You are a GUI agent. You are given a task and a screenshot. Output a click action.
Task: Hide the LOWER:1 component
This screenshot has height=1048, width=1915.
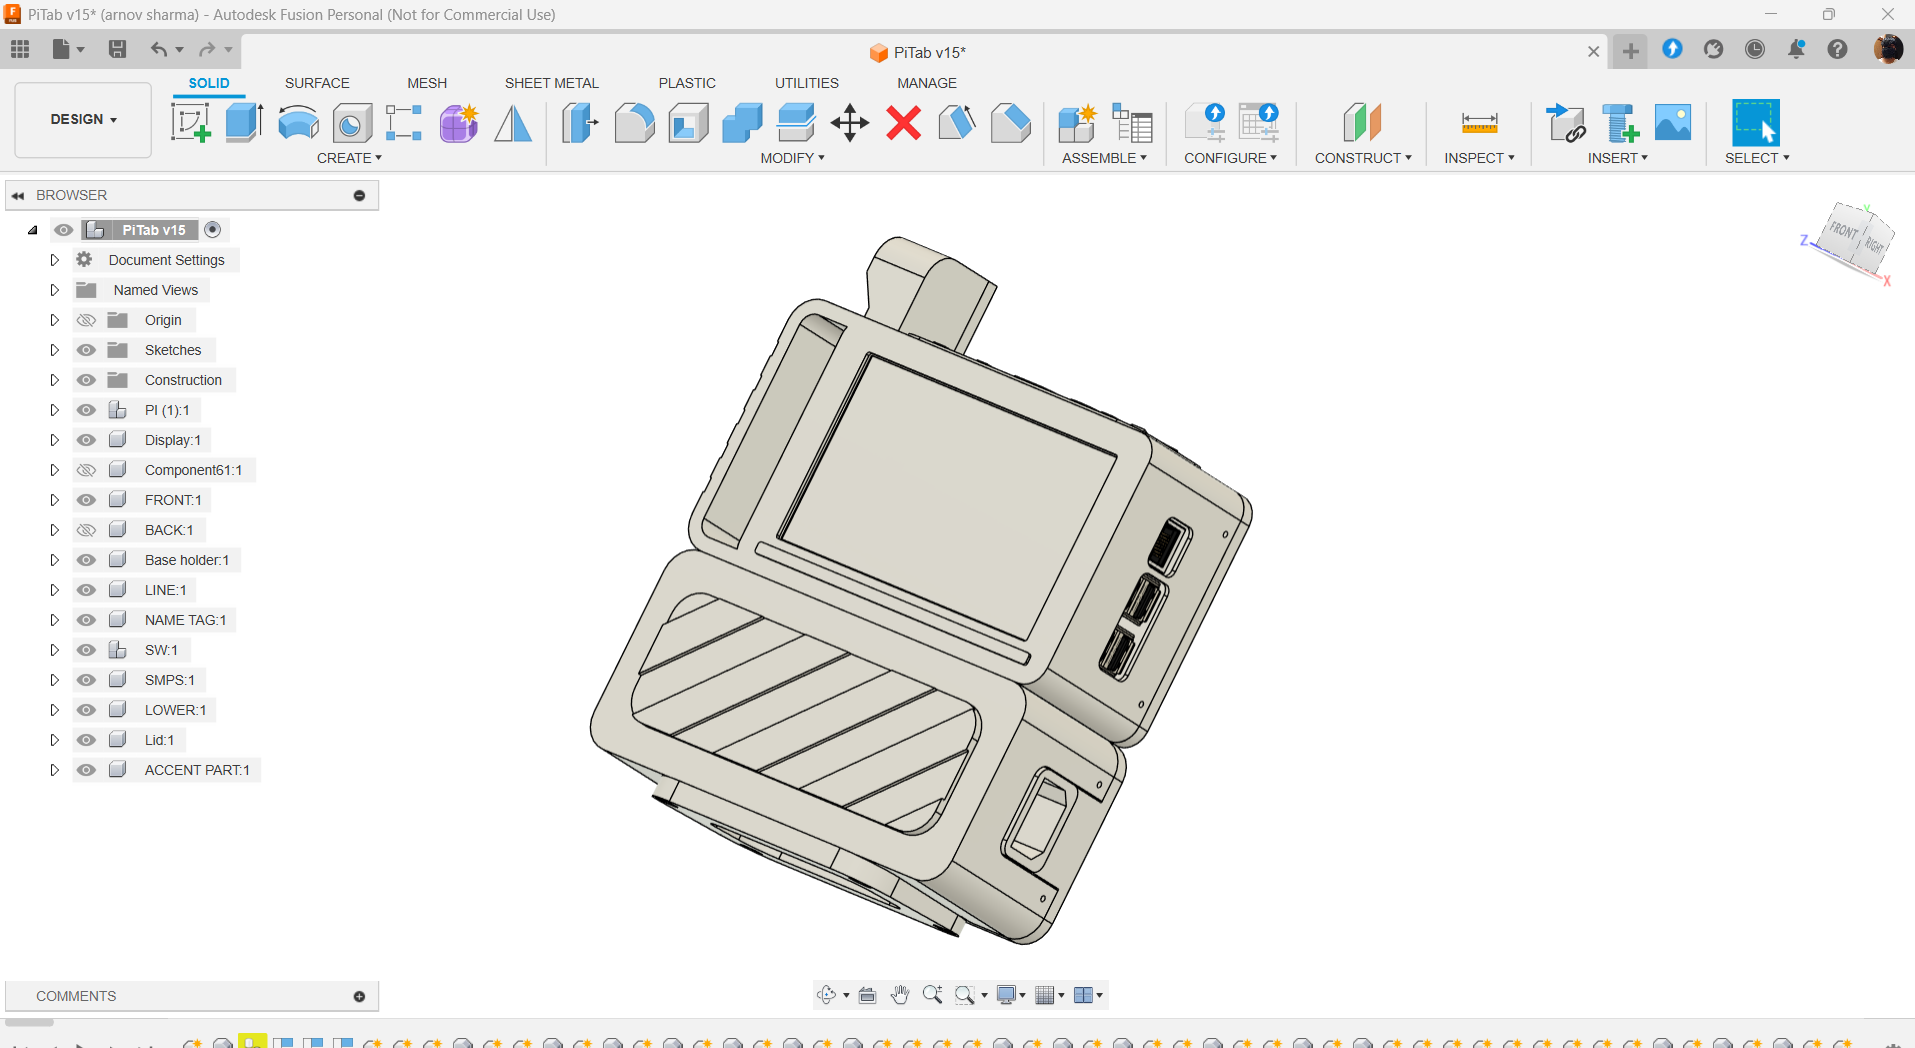coord(87,710)
